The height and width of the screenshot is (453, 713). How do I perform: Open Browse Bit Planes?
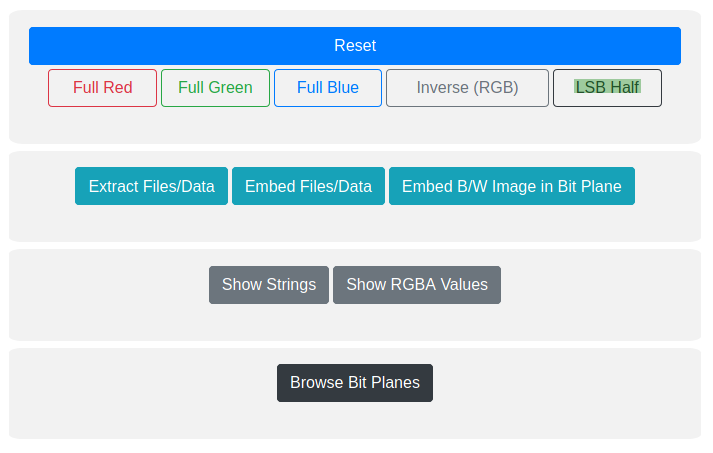click(x=355, y=383)
